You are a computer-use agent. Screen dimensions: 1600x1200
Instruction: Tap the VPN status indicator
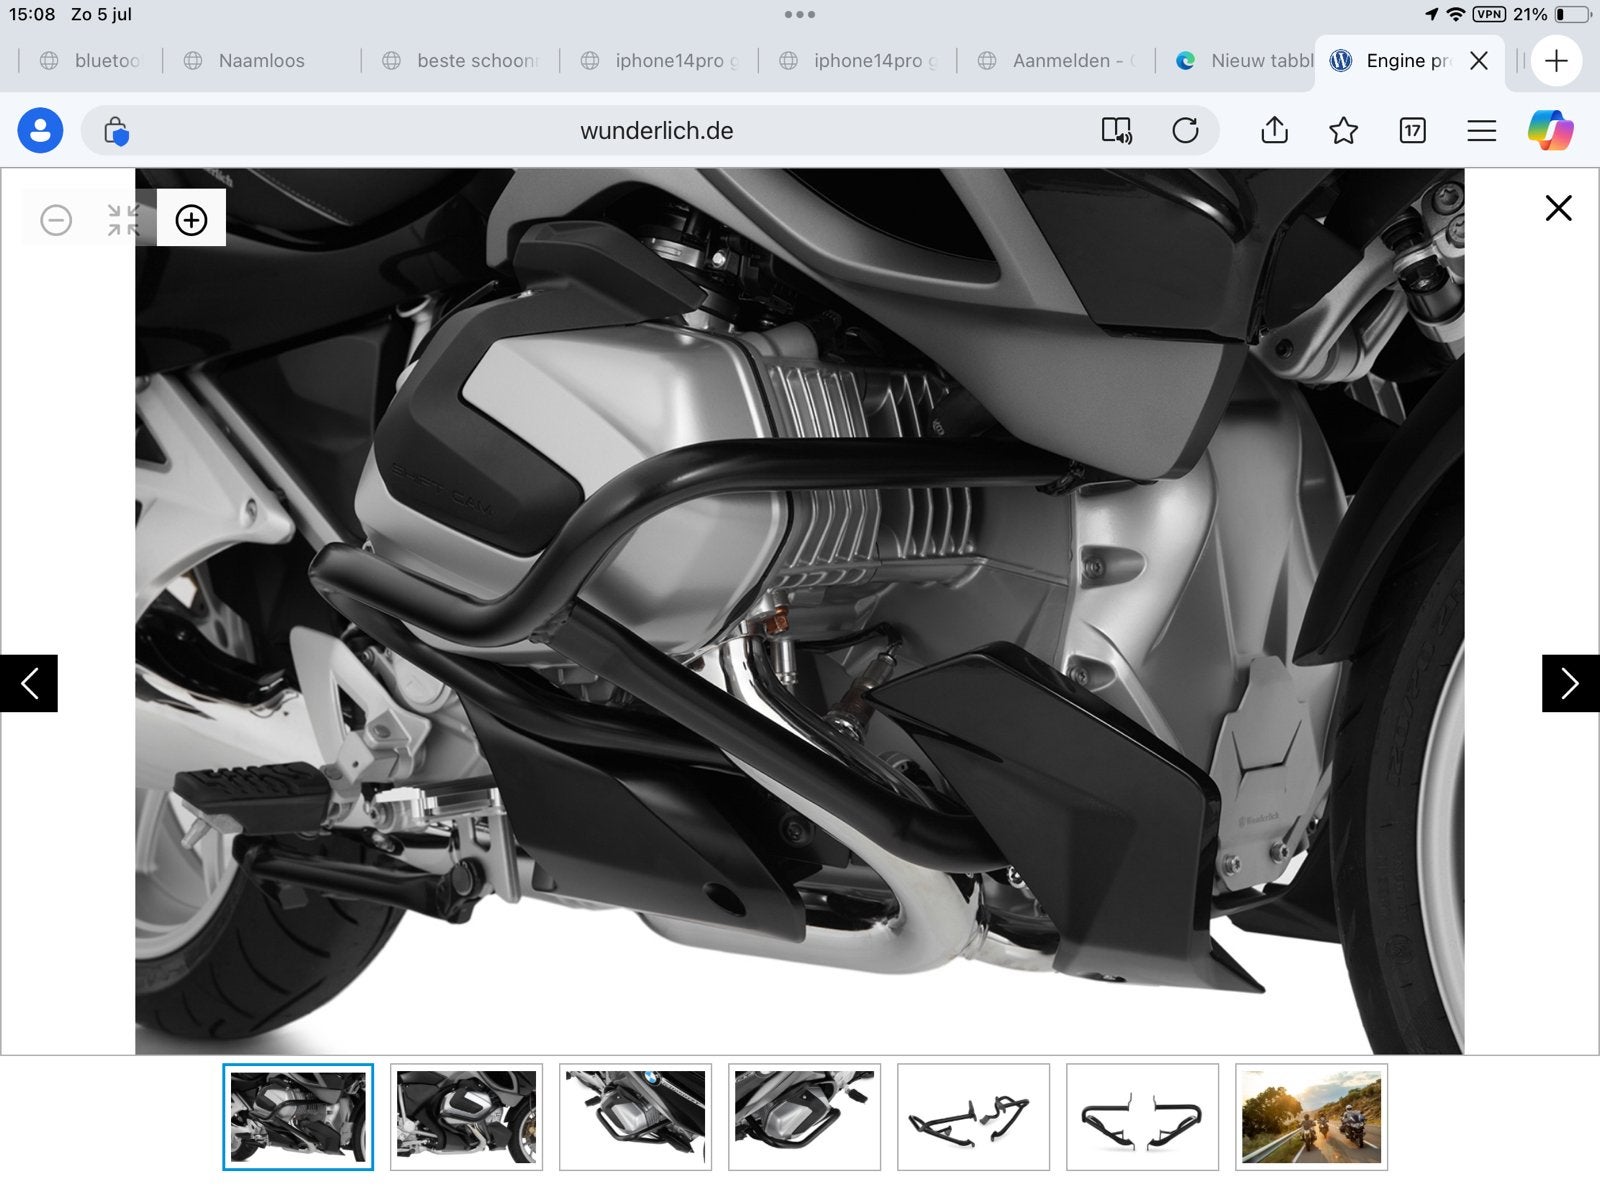(1489, 14)
